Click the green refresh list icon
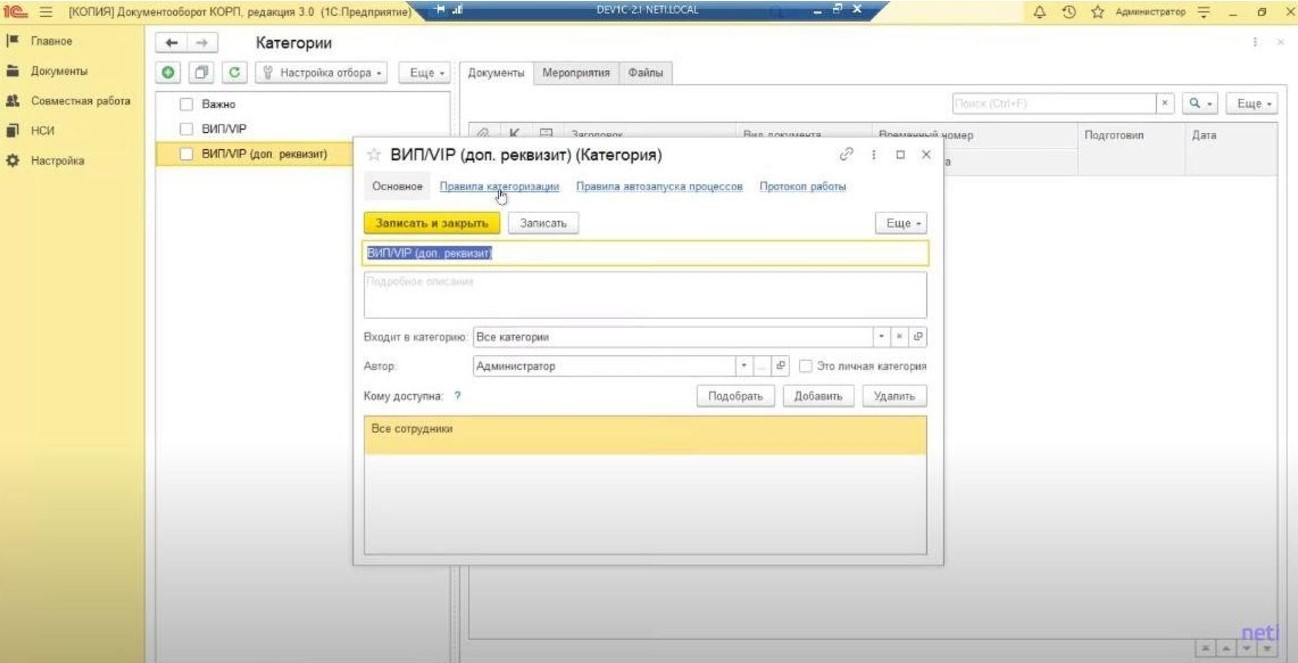Image resolution: width=1298 pixels, height=663 pixels. coord(235,72)
